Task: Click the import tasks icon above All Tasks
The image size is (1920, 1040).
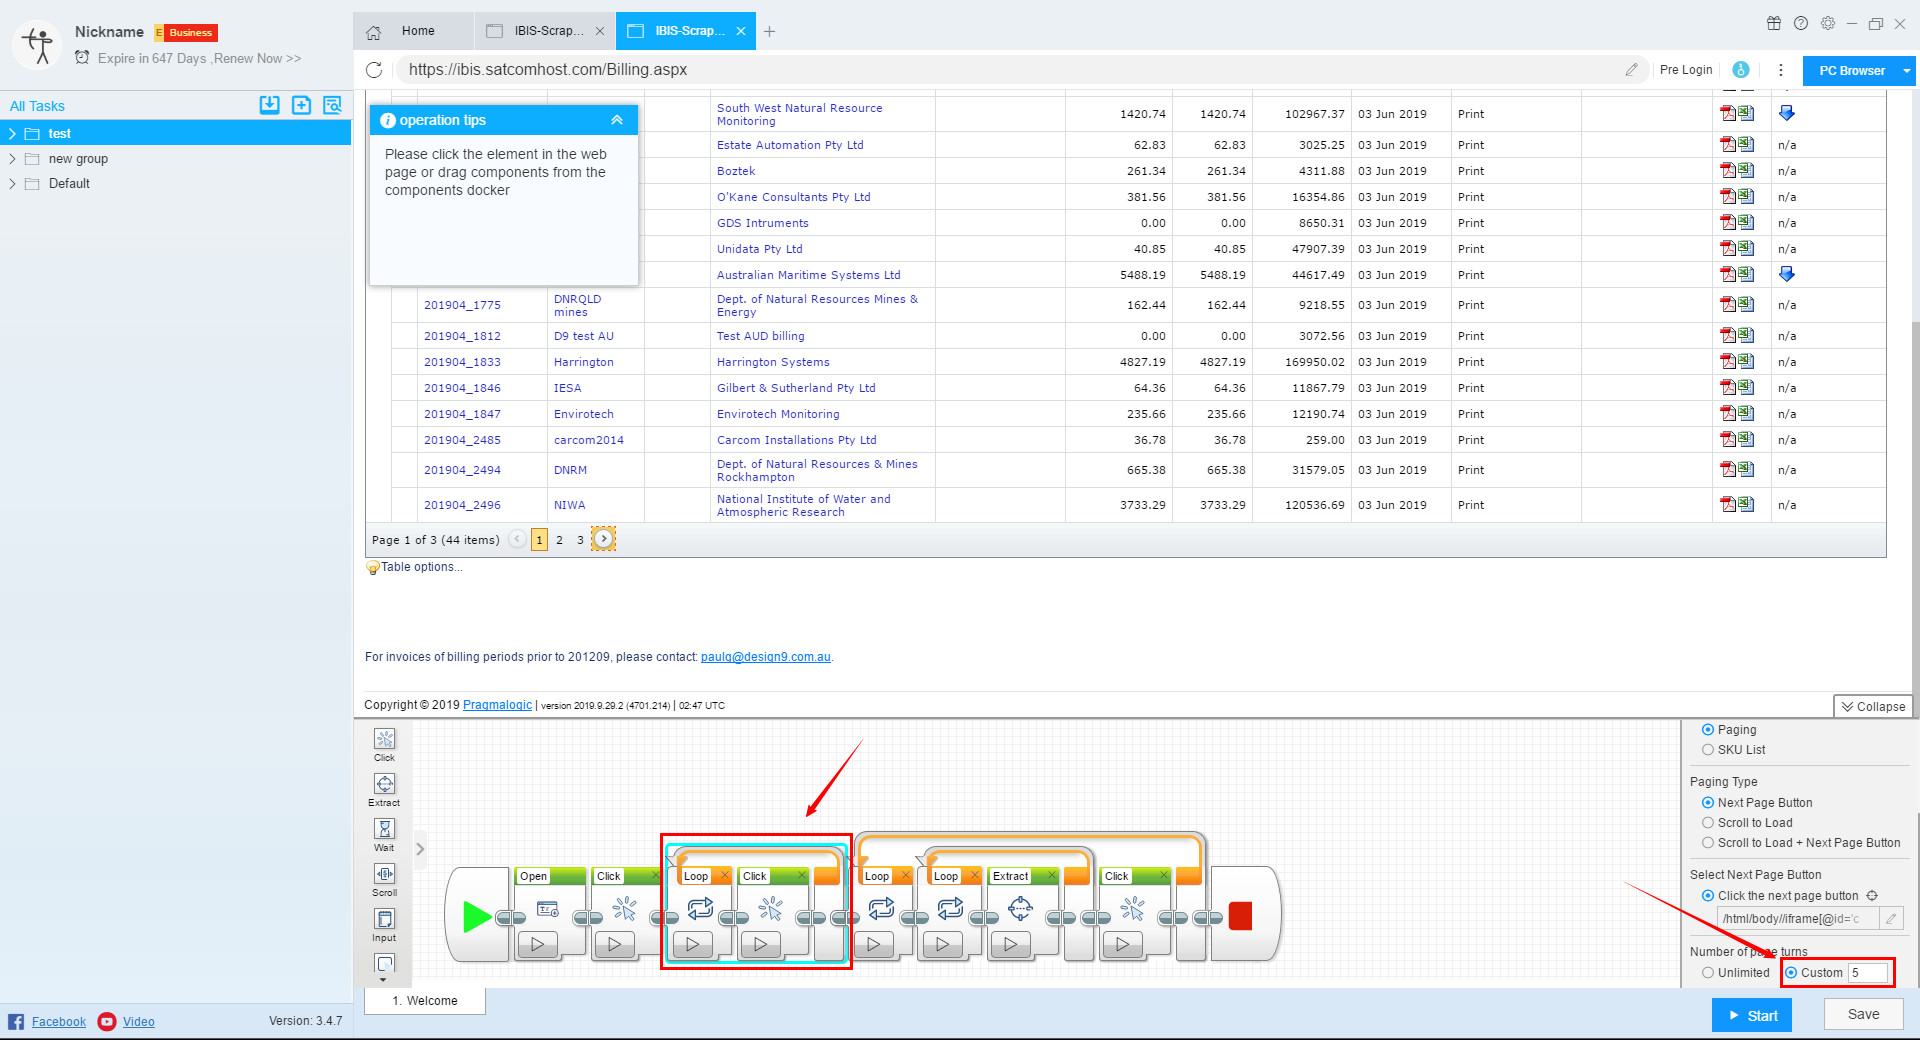Action: pyautogui.click(x=270, y=105)
